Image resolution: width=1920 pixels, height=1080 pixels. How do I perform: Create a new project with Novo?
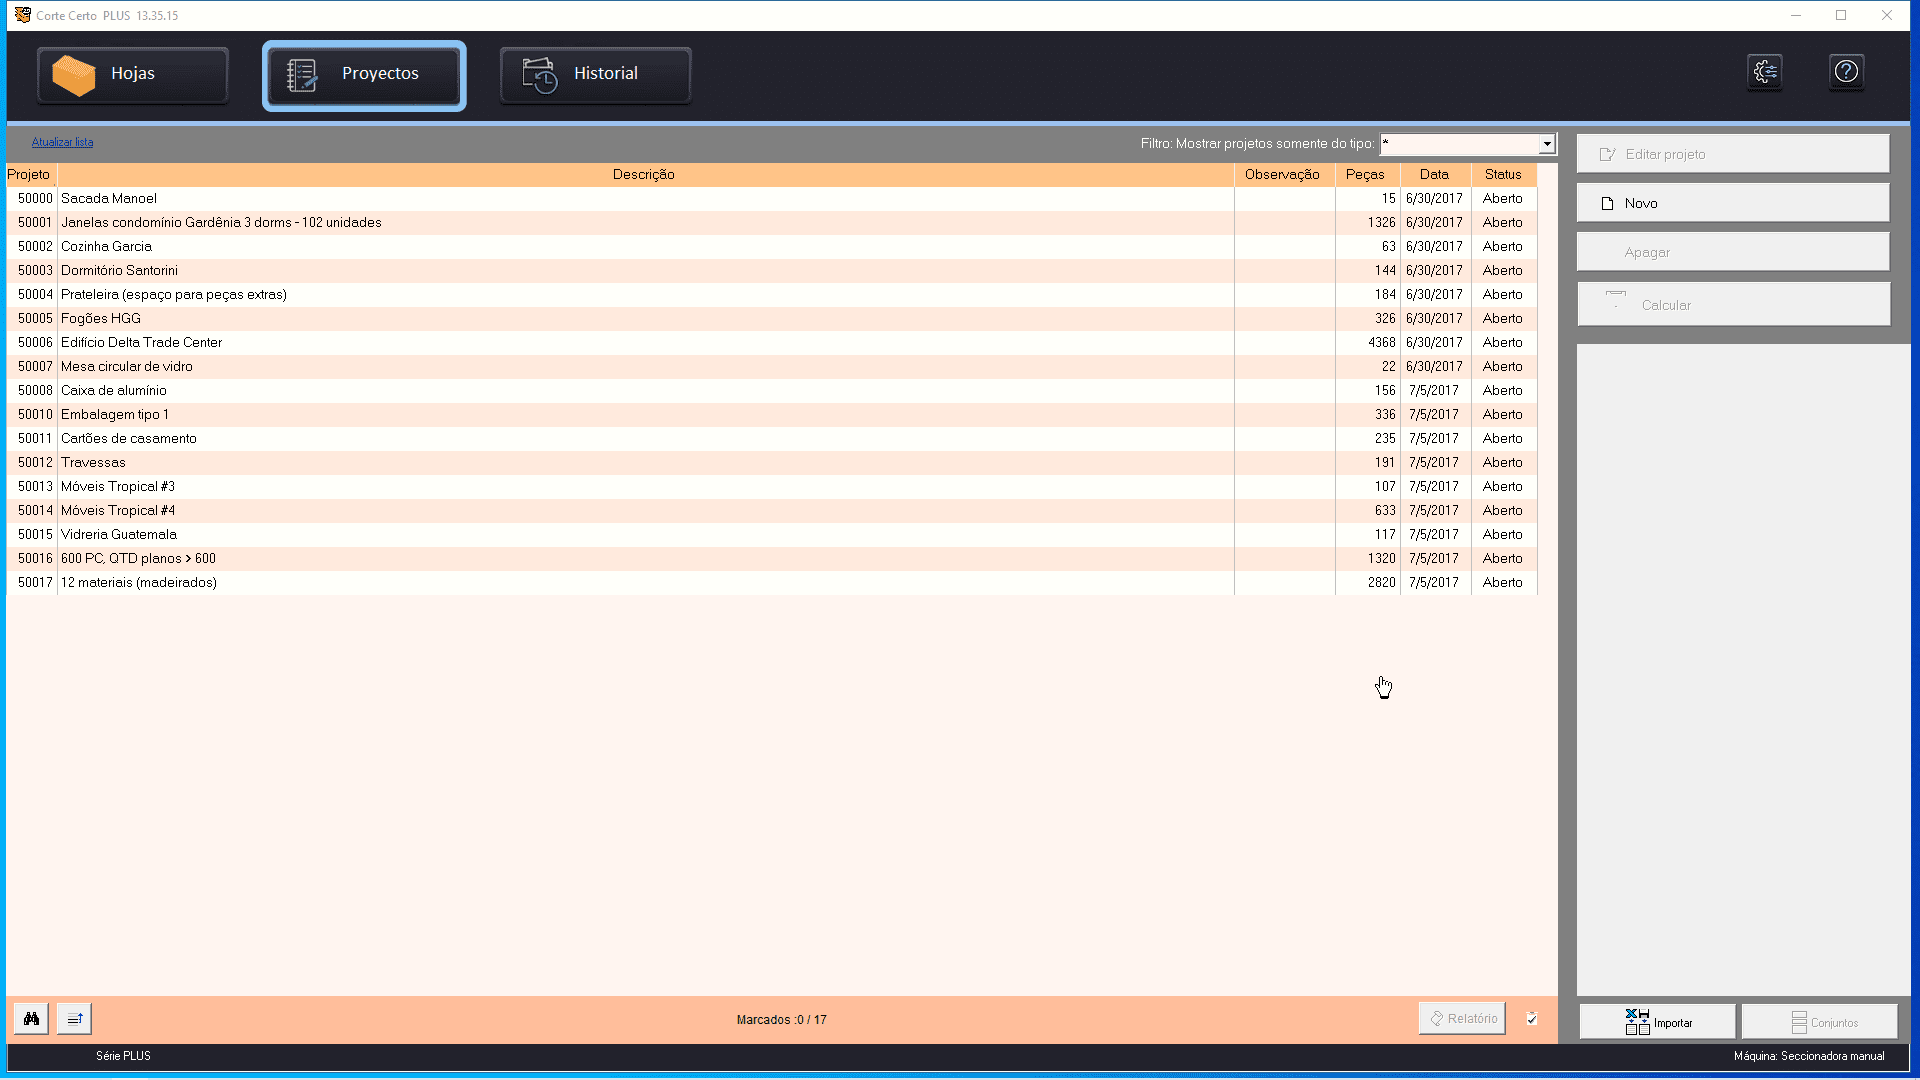click(1733, 203)
